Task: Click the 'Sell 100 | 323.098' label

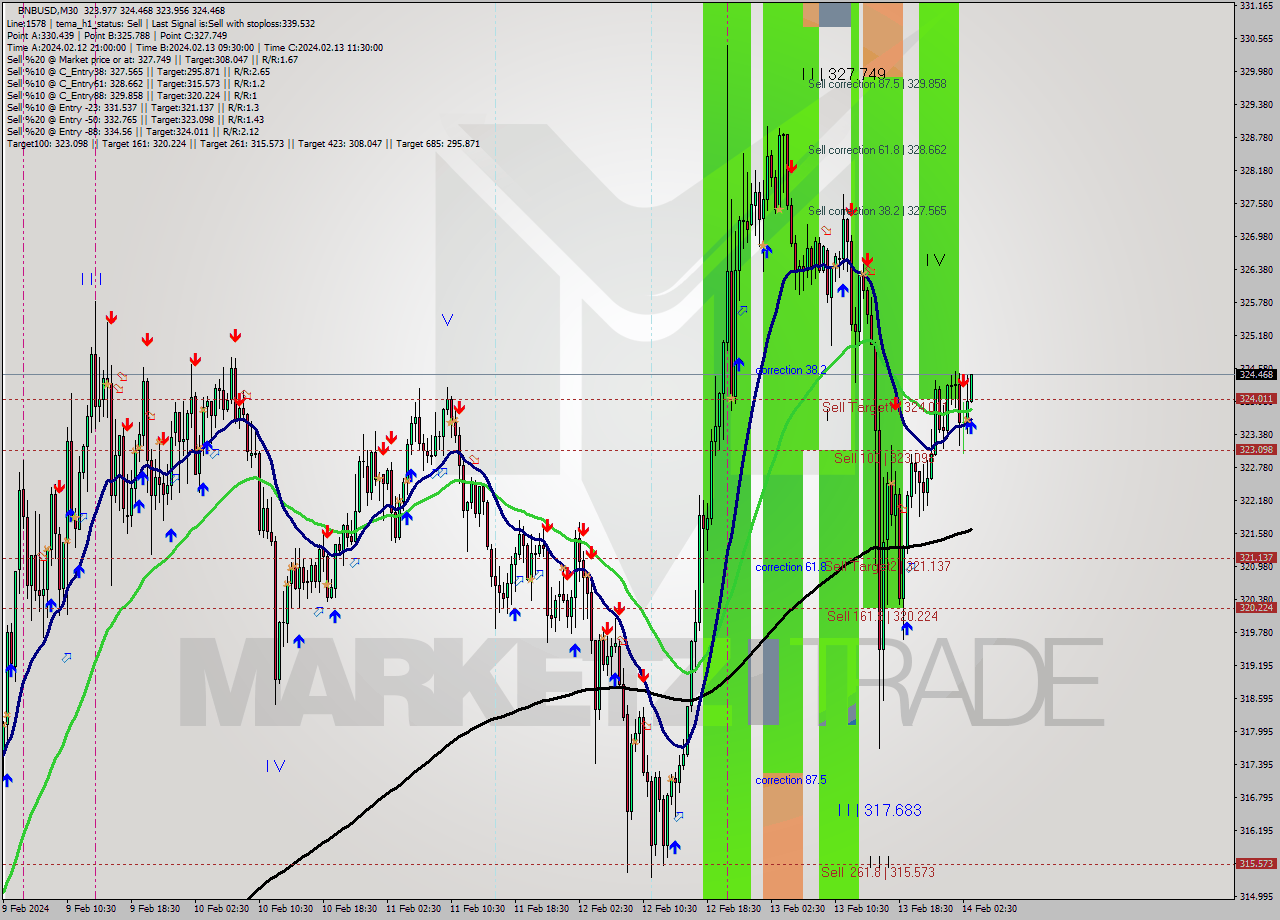Action: pos(885,458)
